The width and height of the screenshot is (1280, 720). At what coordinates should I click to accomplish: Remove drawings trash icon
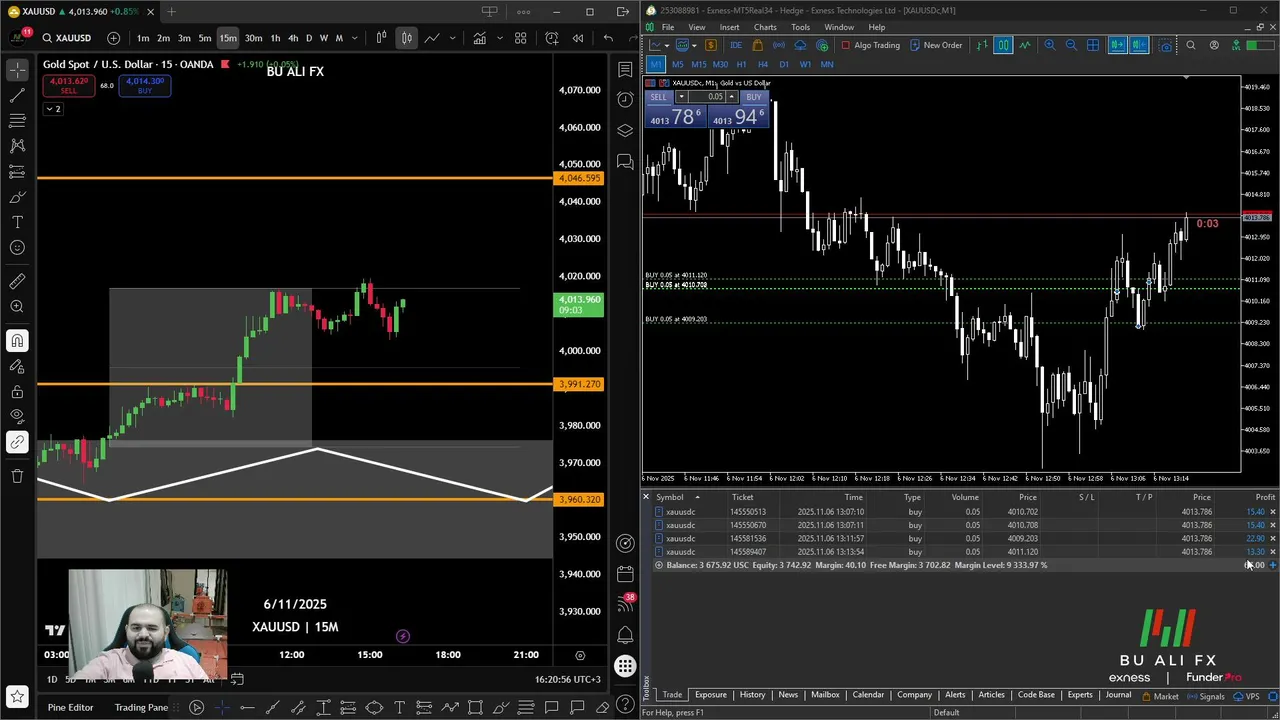17,475
